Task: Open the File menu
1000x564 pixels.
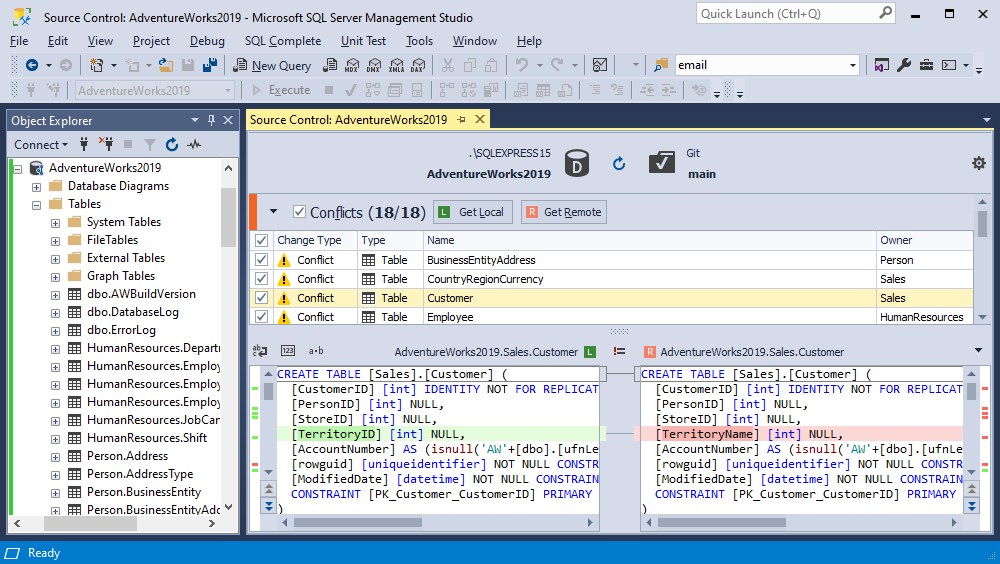Action: pyautogui.click(x=19, y=41)
